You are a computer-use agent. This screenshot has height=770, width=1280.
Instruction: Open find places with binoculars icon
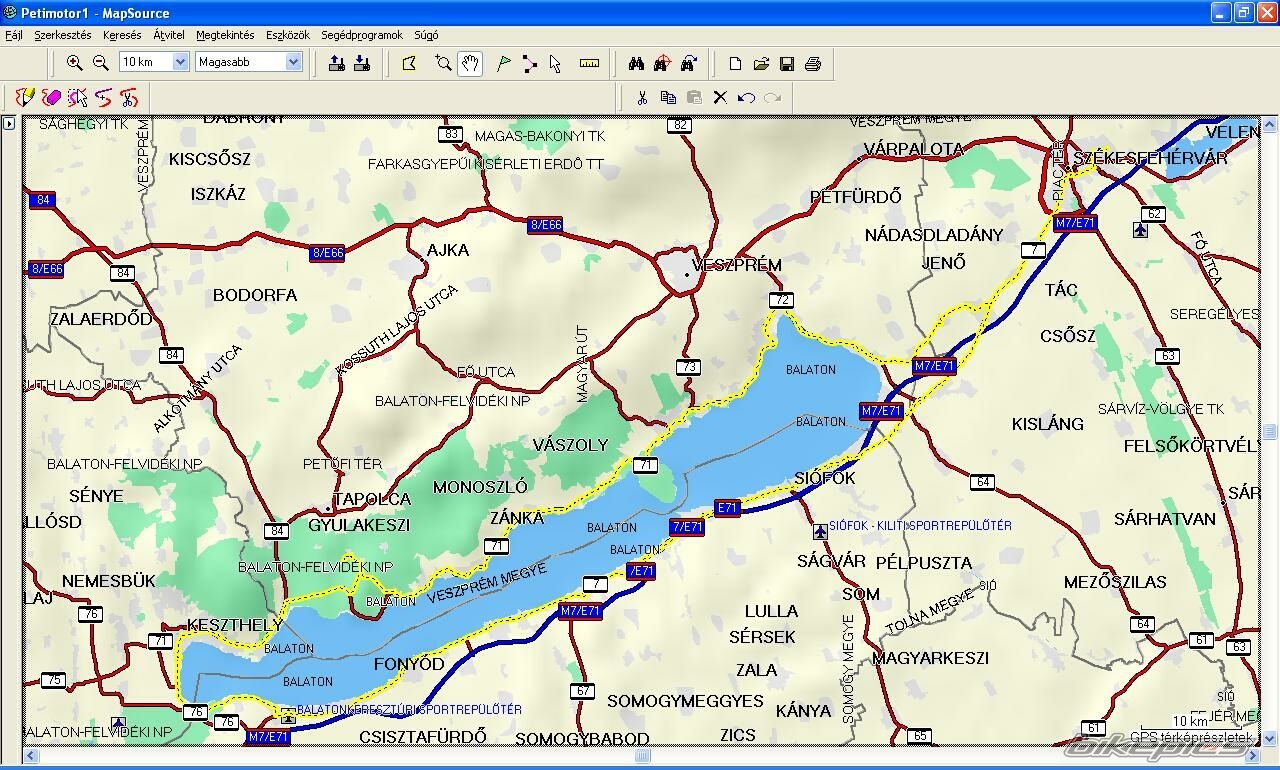[x=636, y=64]
